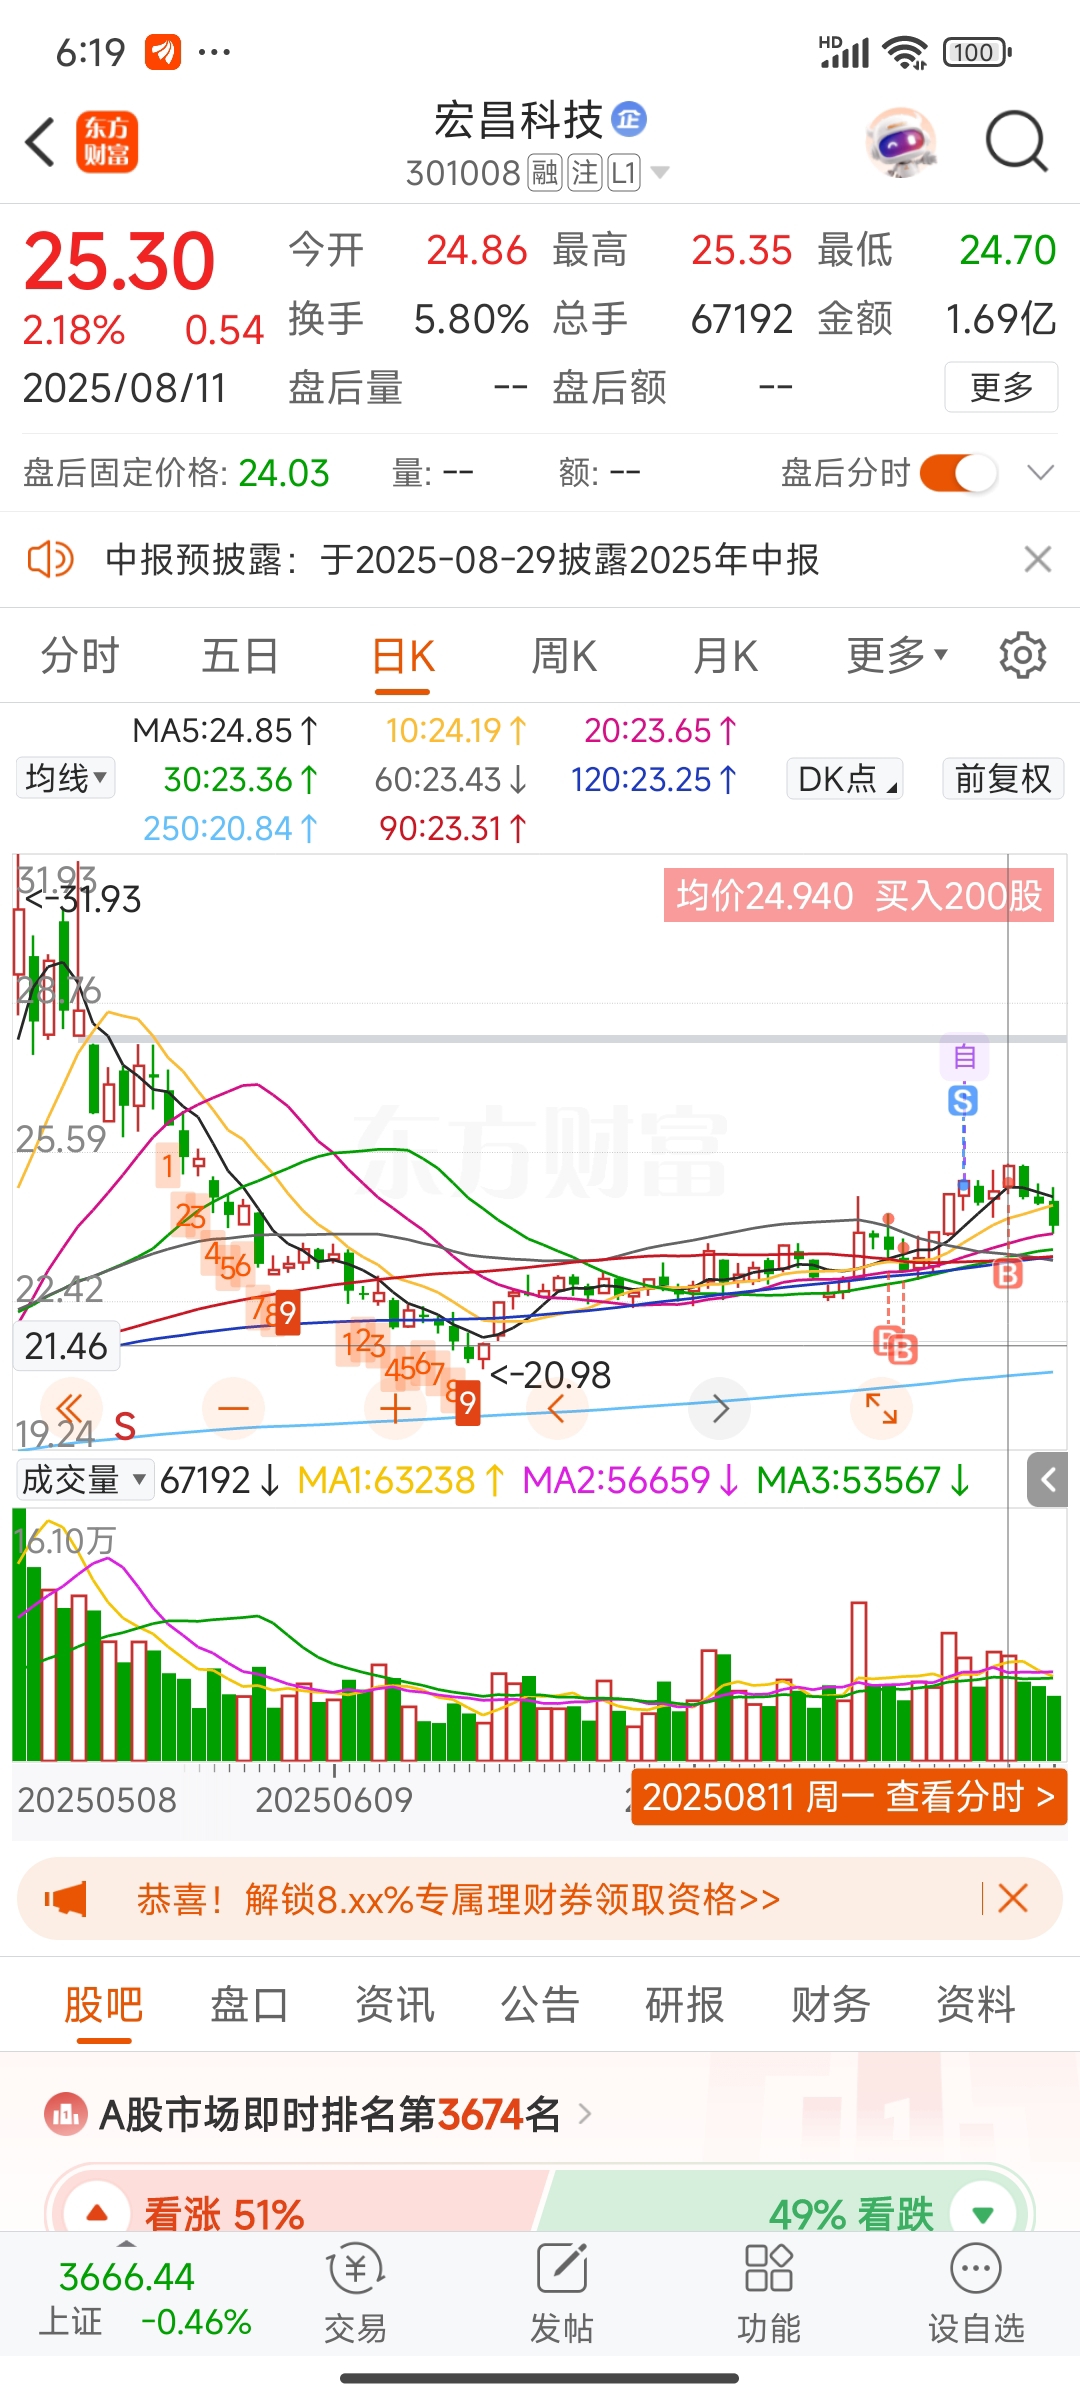The image size is (1080, 2400).
Task: Switch to 月K chart tab
Action: tap(725, 656)
